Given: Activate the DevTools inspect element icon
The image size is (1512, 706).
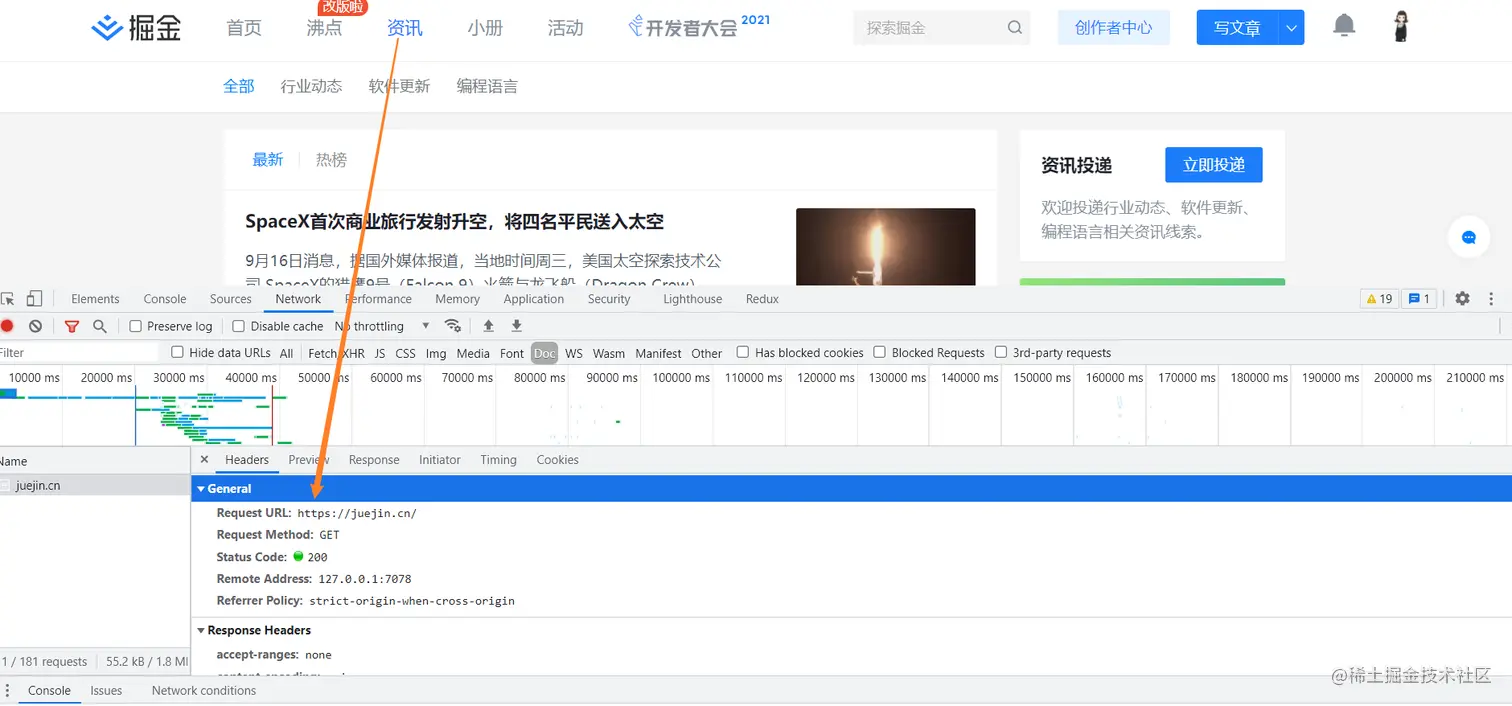Looking at the screenshot, I should click(8, 299).
